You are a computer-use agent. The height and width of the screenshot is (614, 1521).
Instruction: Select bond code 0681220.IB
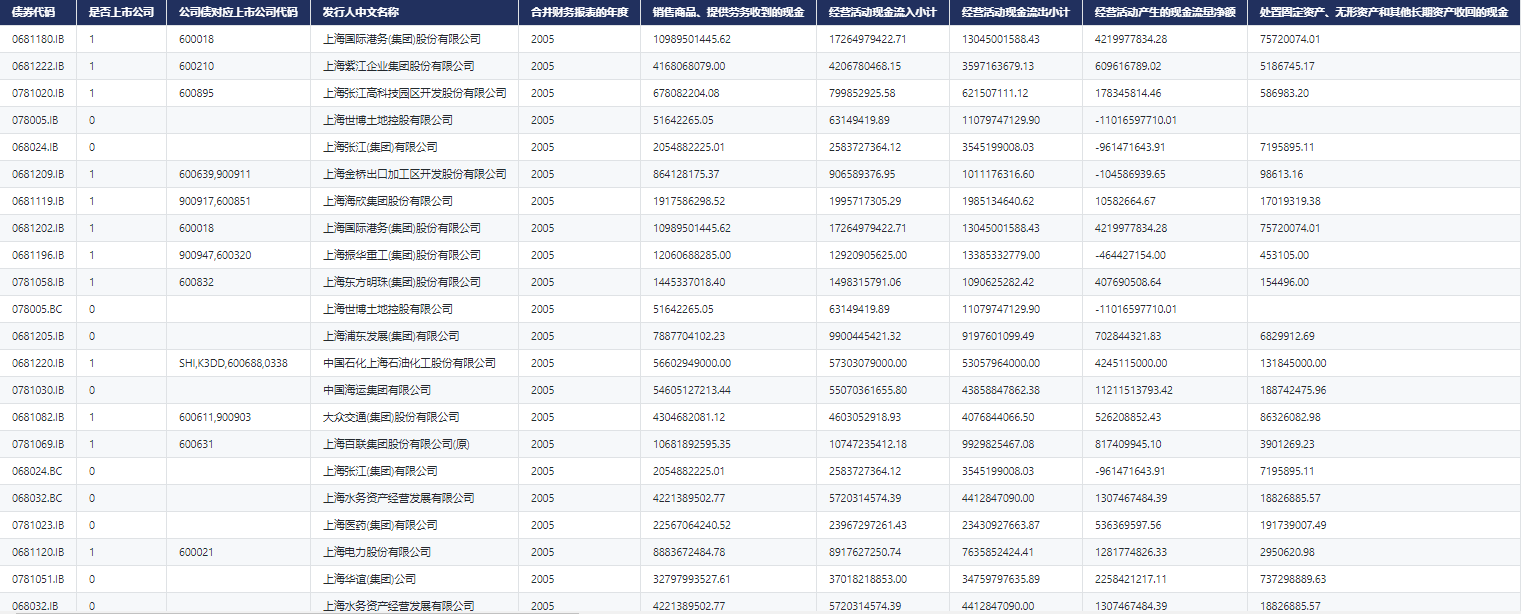pos(38,363)
